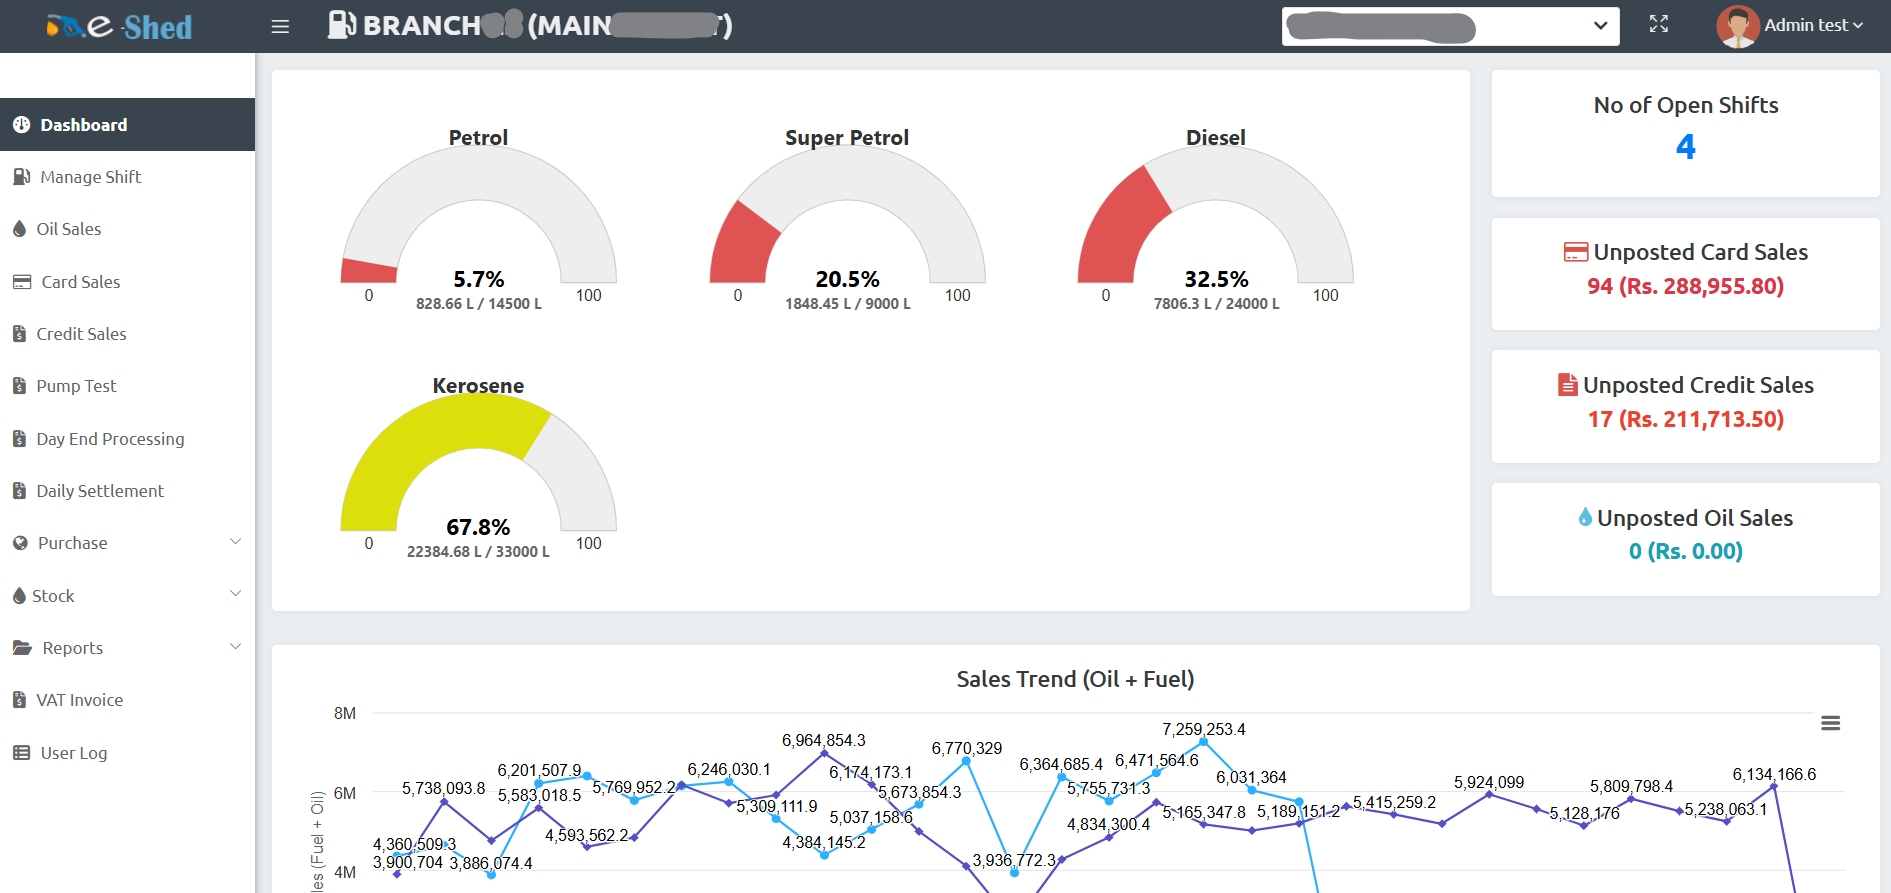
Task: Click the Day End Processing icon
Action: 19,439
